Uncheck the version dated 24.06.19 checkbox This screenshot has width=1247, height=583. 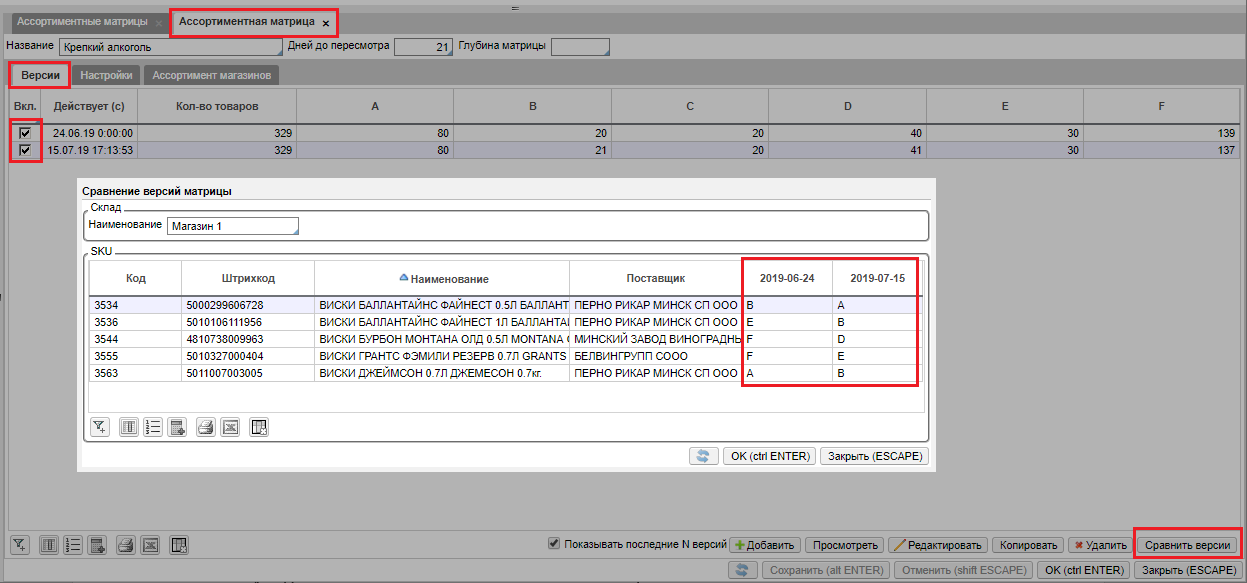pyautogui.click(x=25, y=132)
